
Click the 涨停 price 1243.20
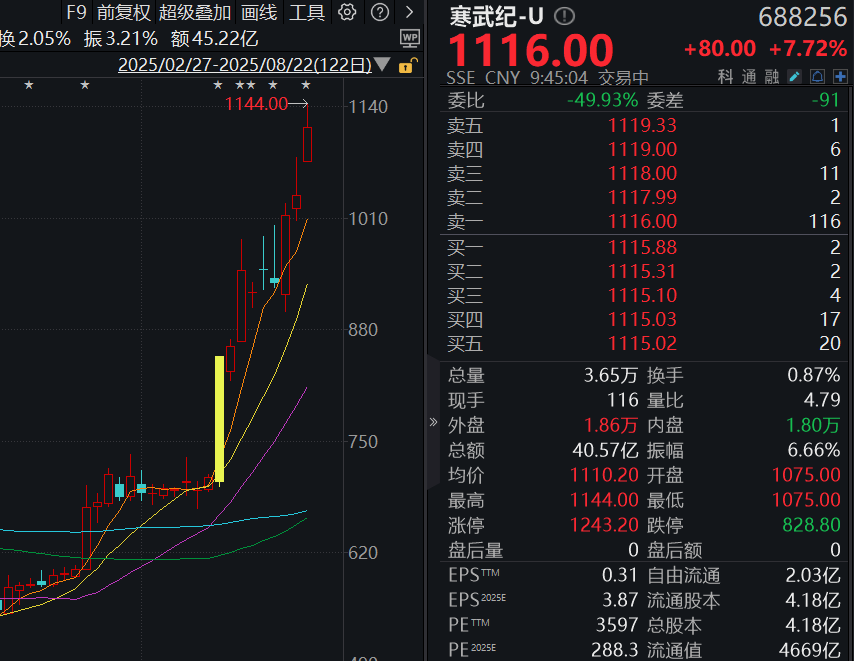click(x=604, y=525)
